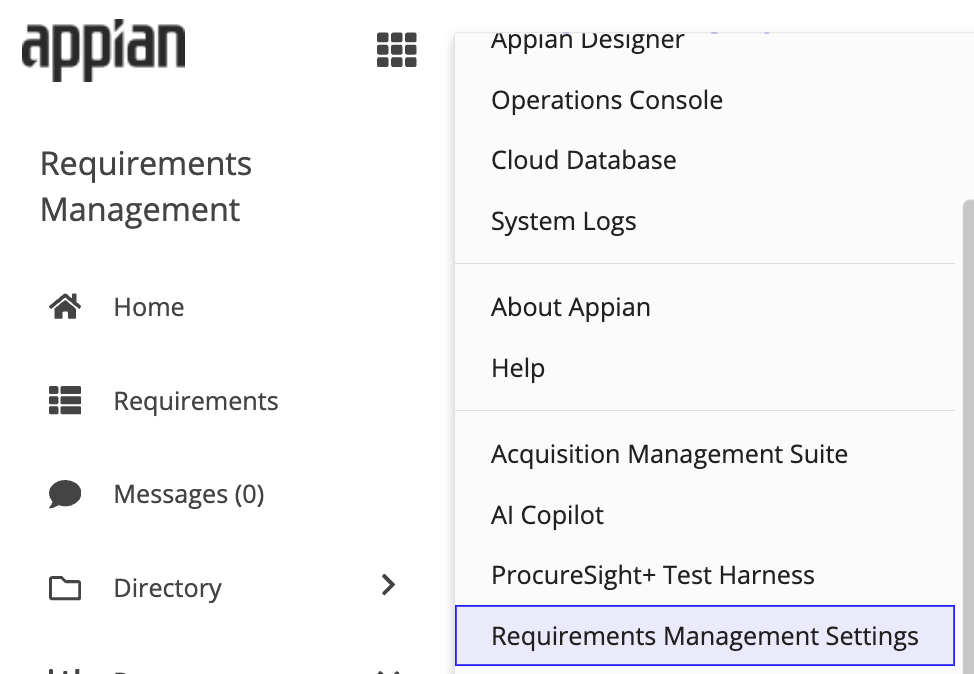Click the menu's vertical scrollbar

[968, 437]
